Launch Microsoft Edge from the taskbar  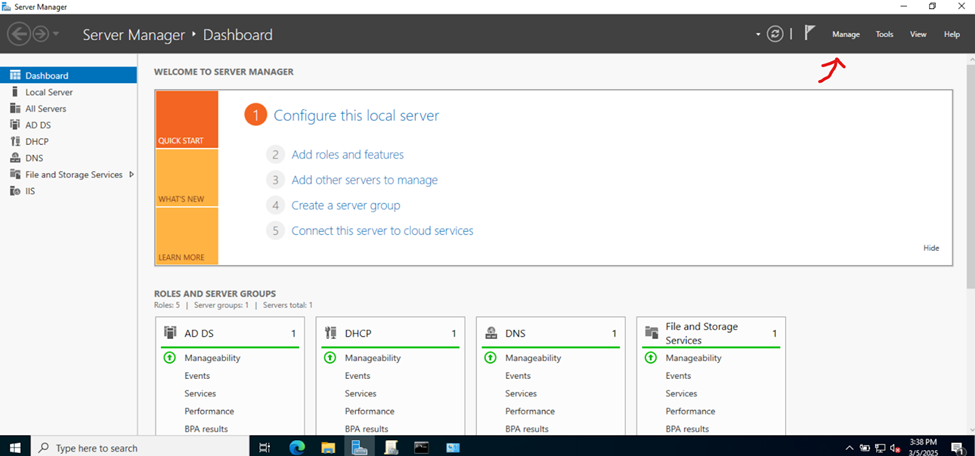click(297, 447)
